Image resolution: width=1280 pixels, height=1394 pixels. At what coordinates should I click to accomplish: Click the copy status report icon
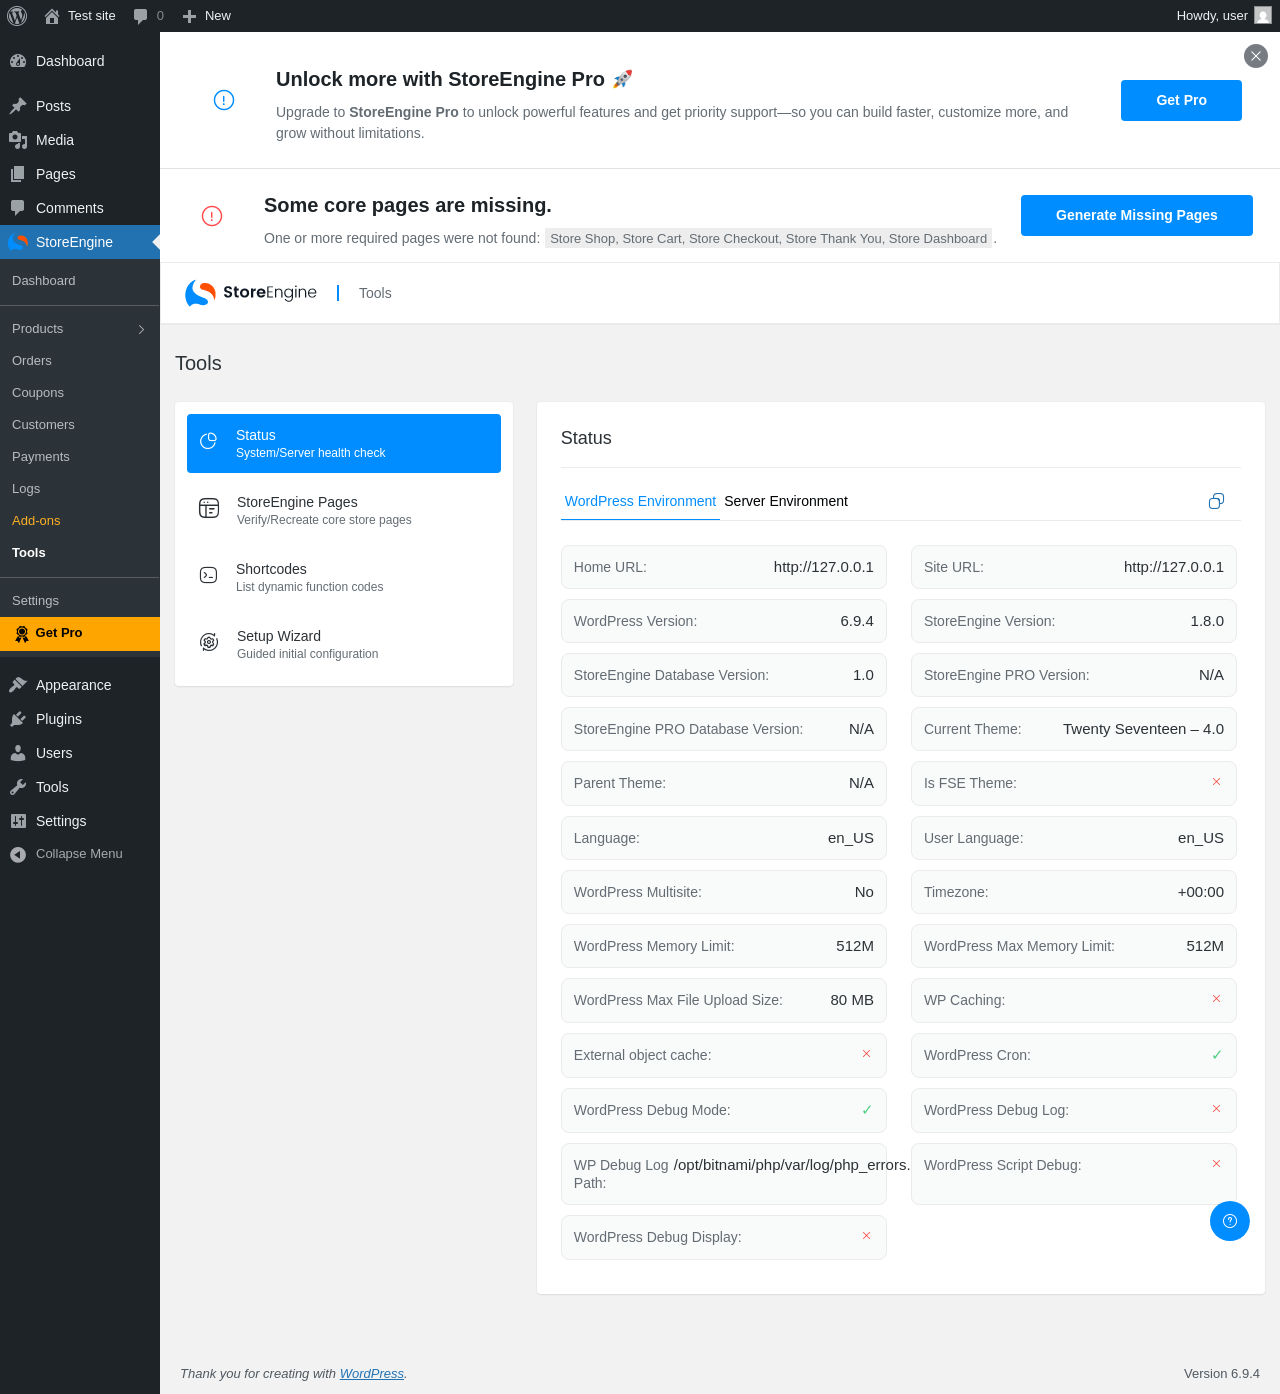tap(1216, 501)
